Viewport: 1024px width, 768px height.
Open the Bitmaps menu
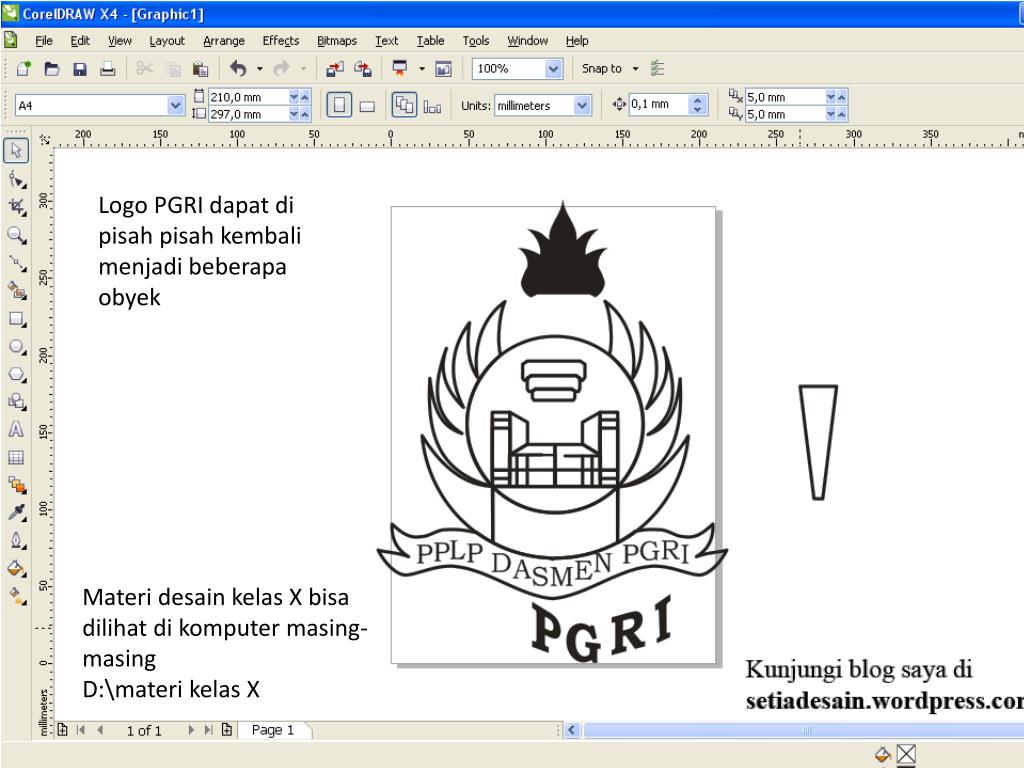tap(337, 40)
